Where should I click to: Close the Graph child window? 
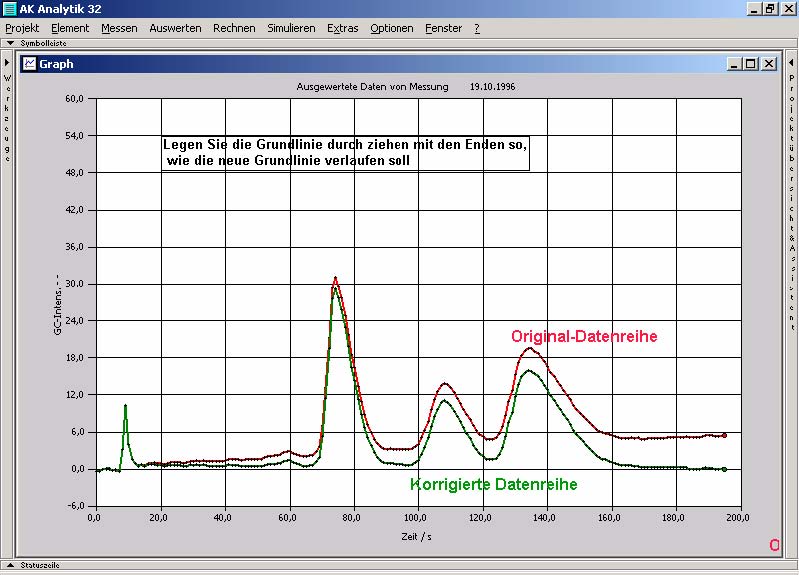tap(769, 63)
